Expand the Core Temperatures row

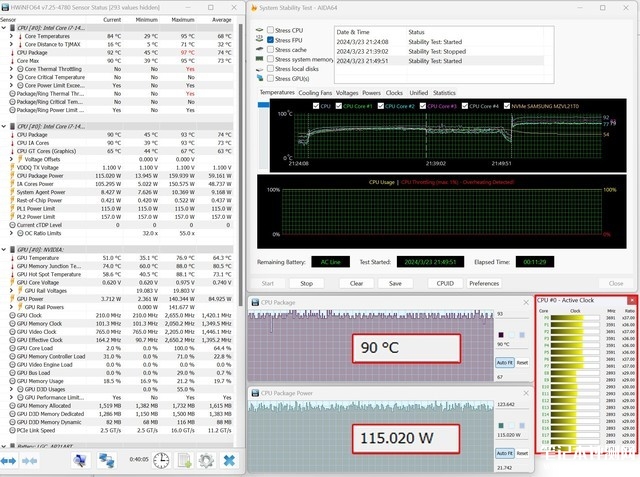point(11,36)
